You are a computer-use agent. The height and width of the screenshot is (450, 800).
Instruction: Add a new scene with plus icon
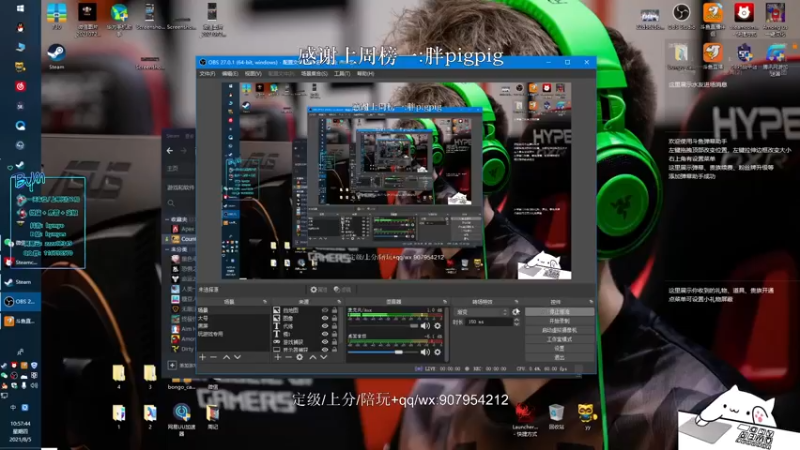point(203,357)
